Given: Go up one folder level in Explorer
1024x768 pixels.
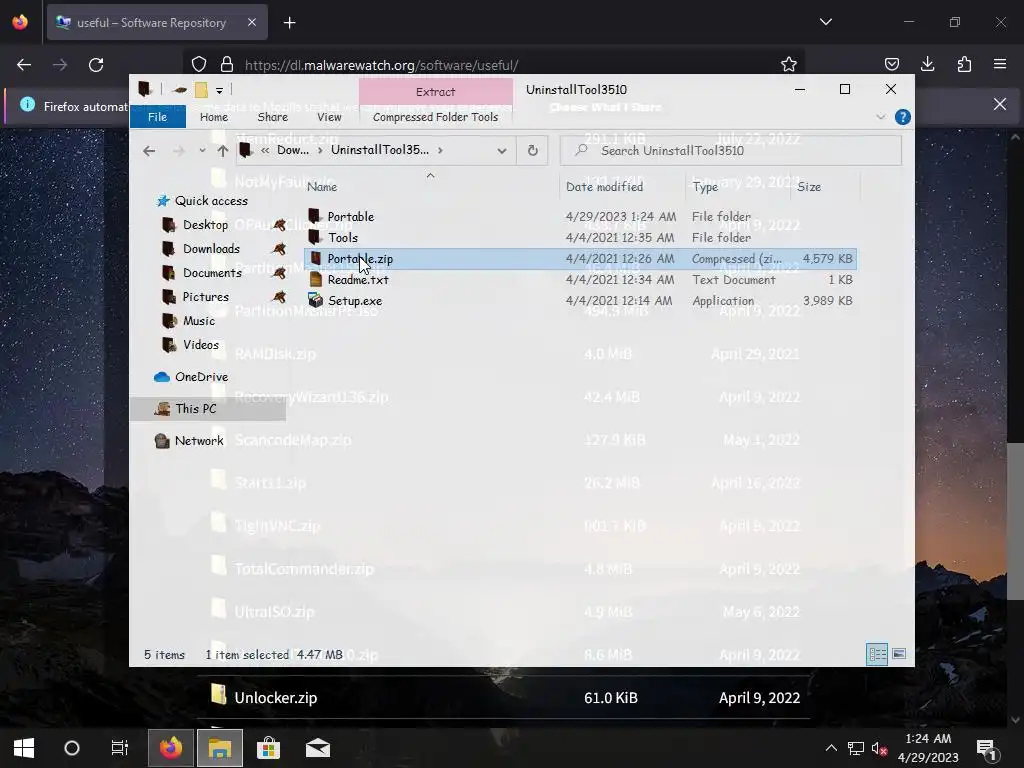Looking at the screenshot, I should tap(223, 151).
